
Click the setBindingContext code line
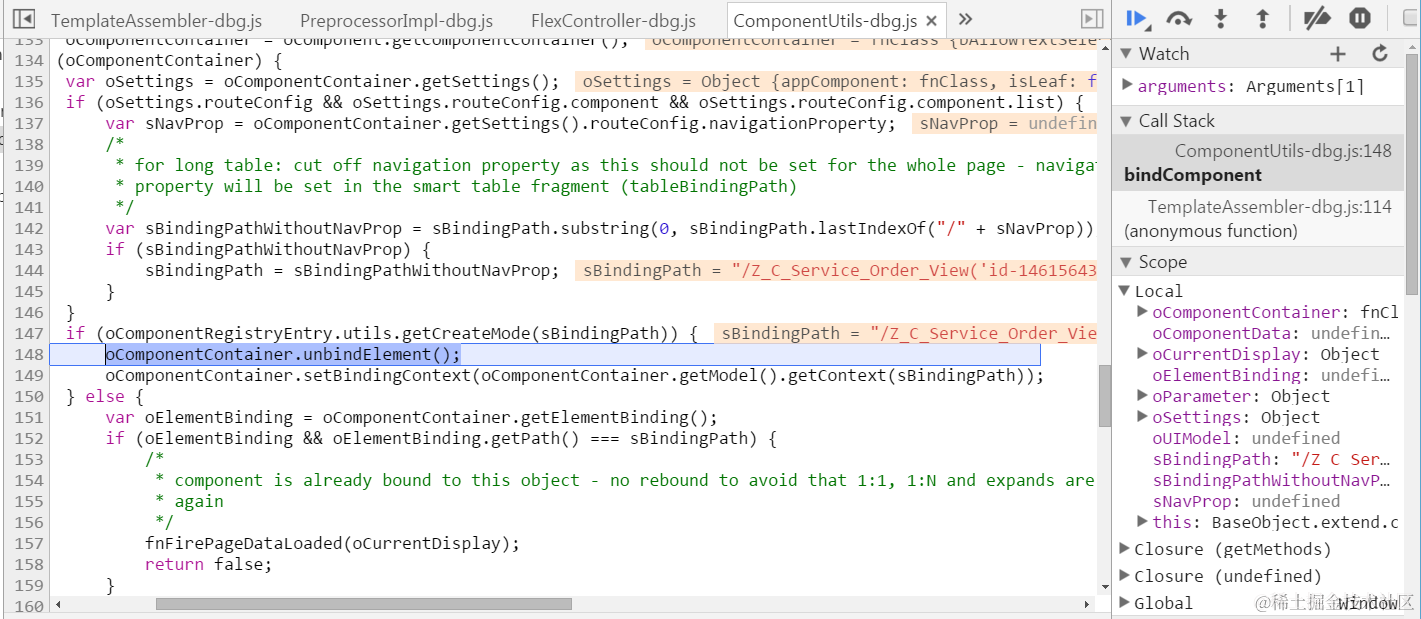(x=574, y=375)
